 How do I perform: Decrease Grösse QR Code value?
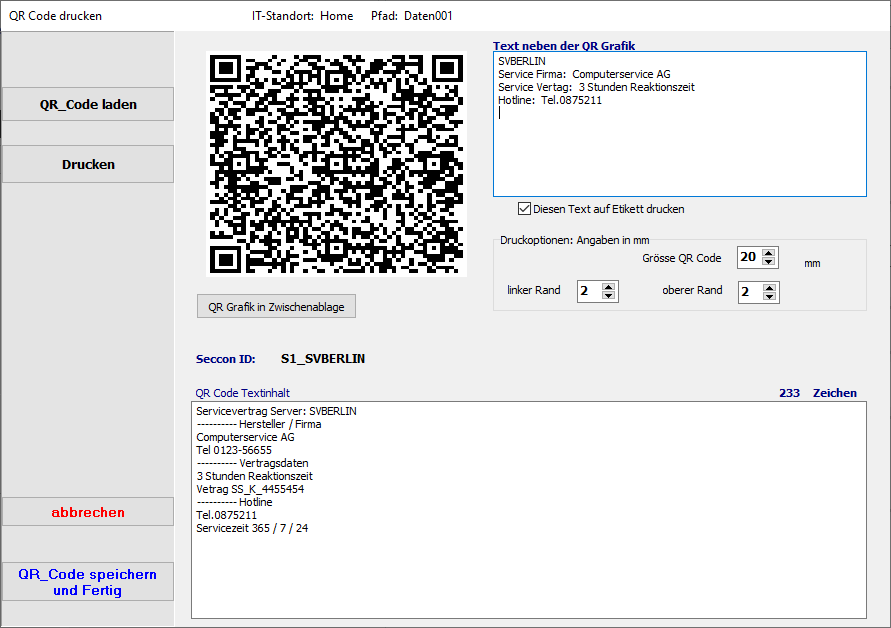pyautogui.click(x=769, y=261)
